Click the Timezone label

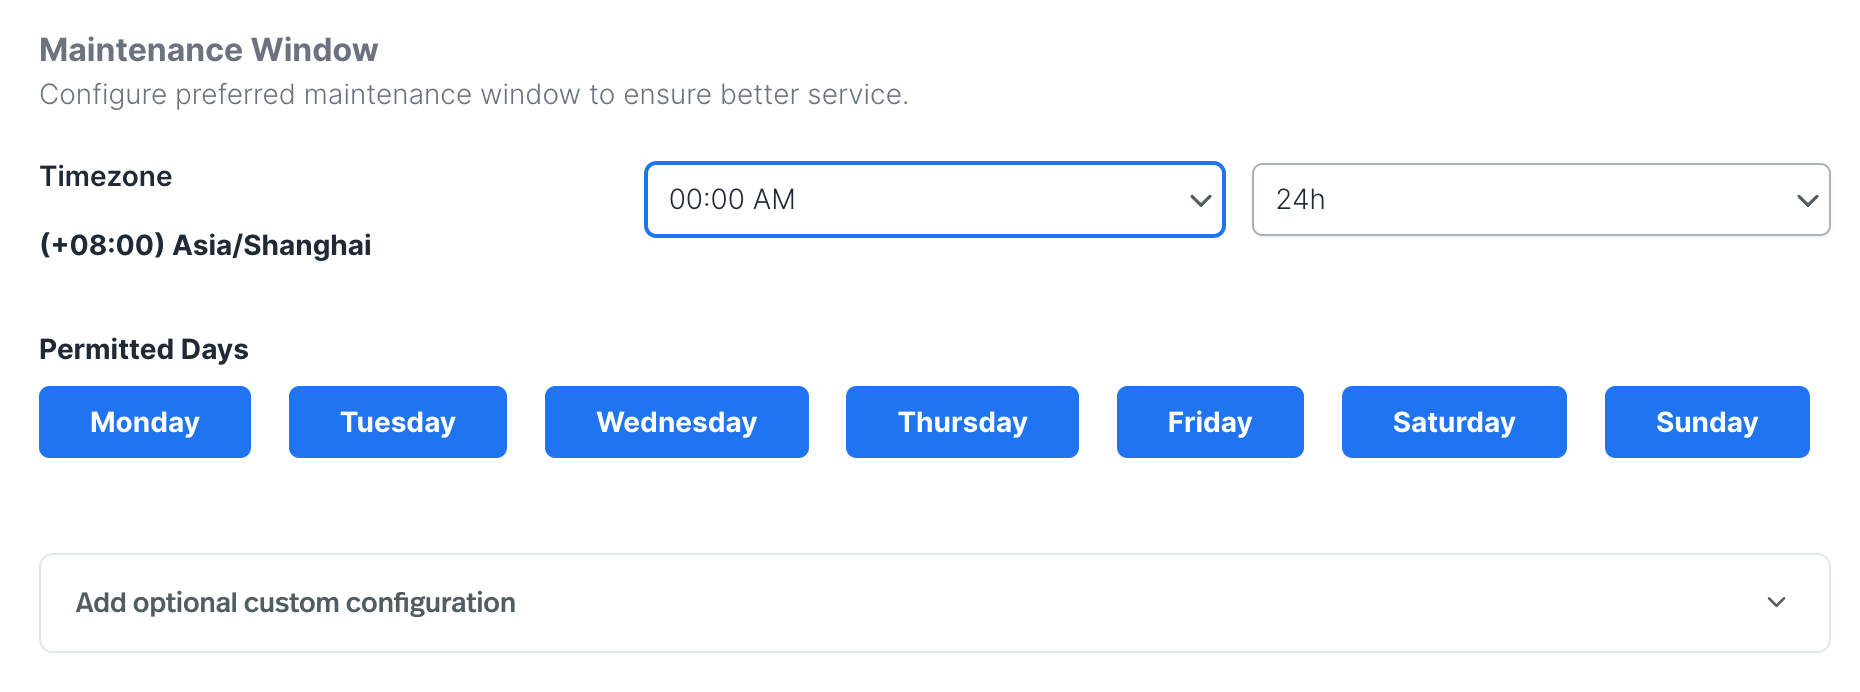106,177
